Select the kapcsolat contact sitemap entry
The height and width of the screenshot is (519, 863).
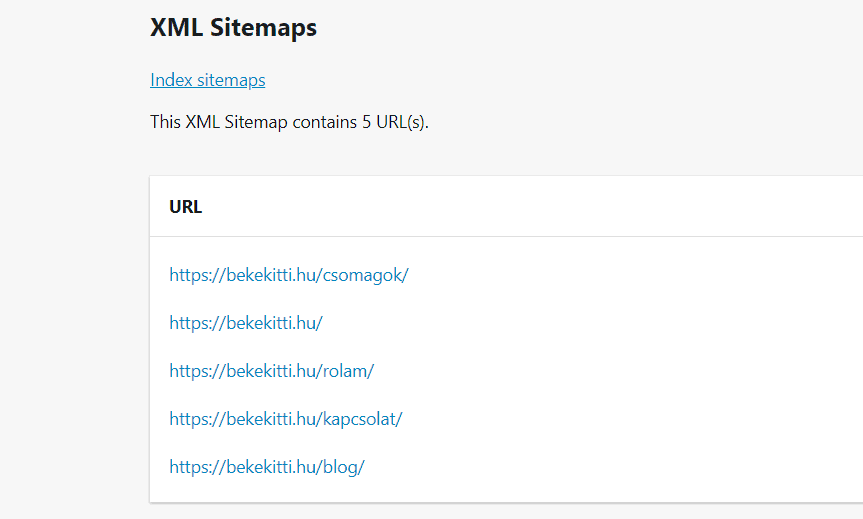pyautogui.click(x=286, y=418)
